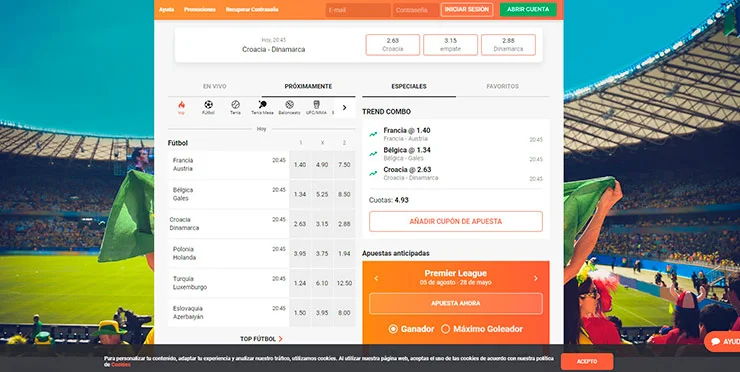This screenshot has height=372, width=740.
Task: Open Bélgica @ 1.34 trend combo entry
Action: 456,154
